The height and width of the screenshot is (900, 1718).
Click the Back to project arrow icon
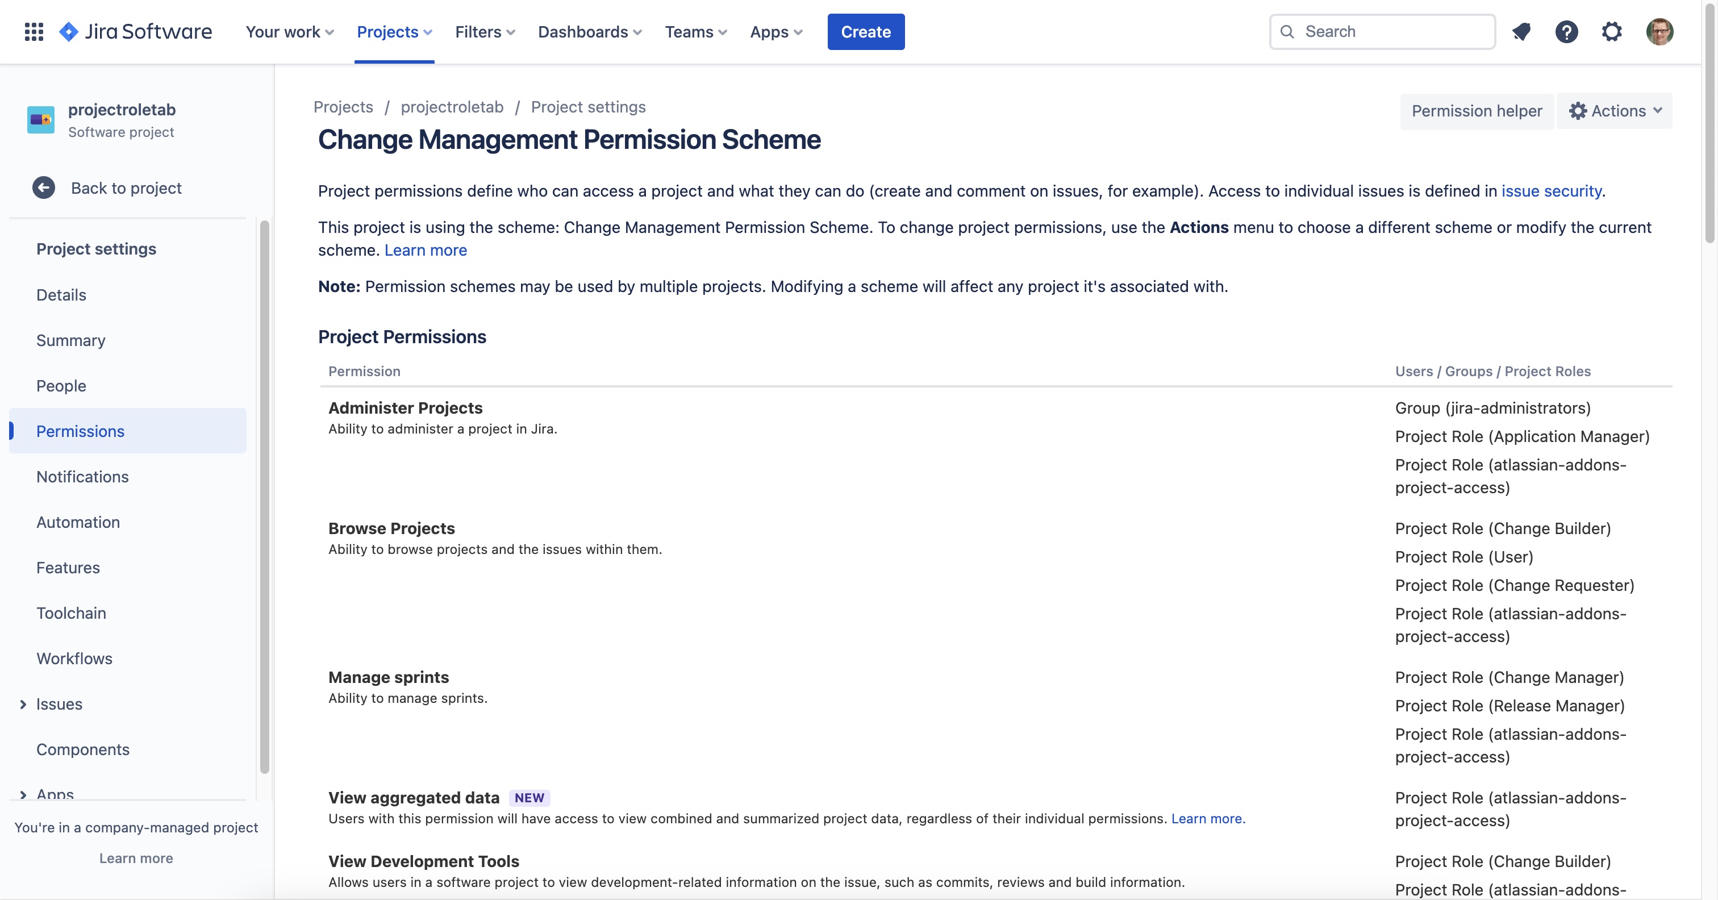coord(43,188)
